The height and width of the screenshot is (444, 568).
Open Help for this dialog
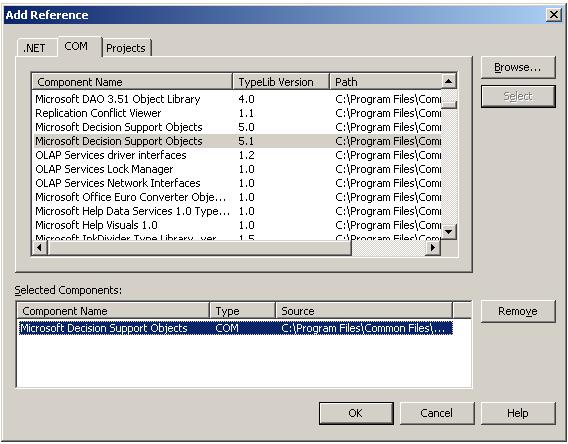click(518, 413)
